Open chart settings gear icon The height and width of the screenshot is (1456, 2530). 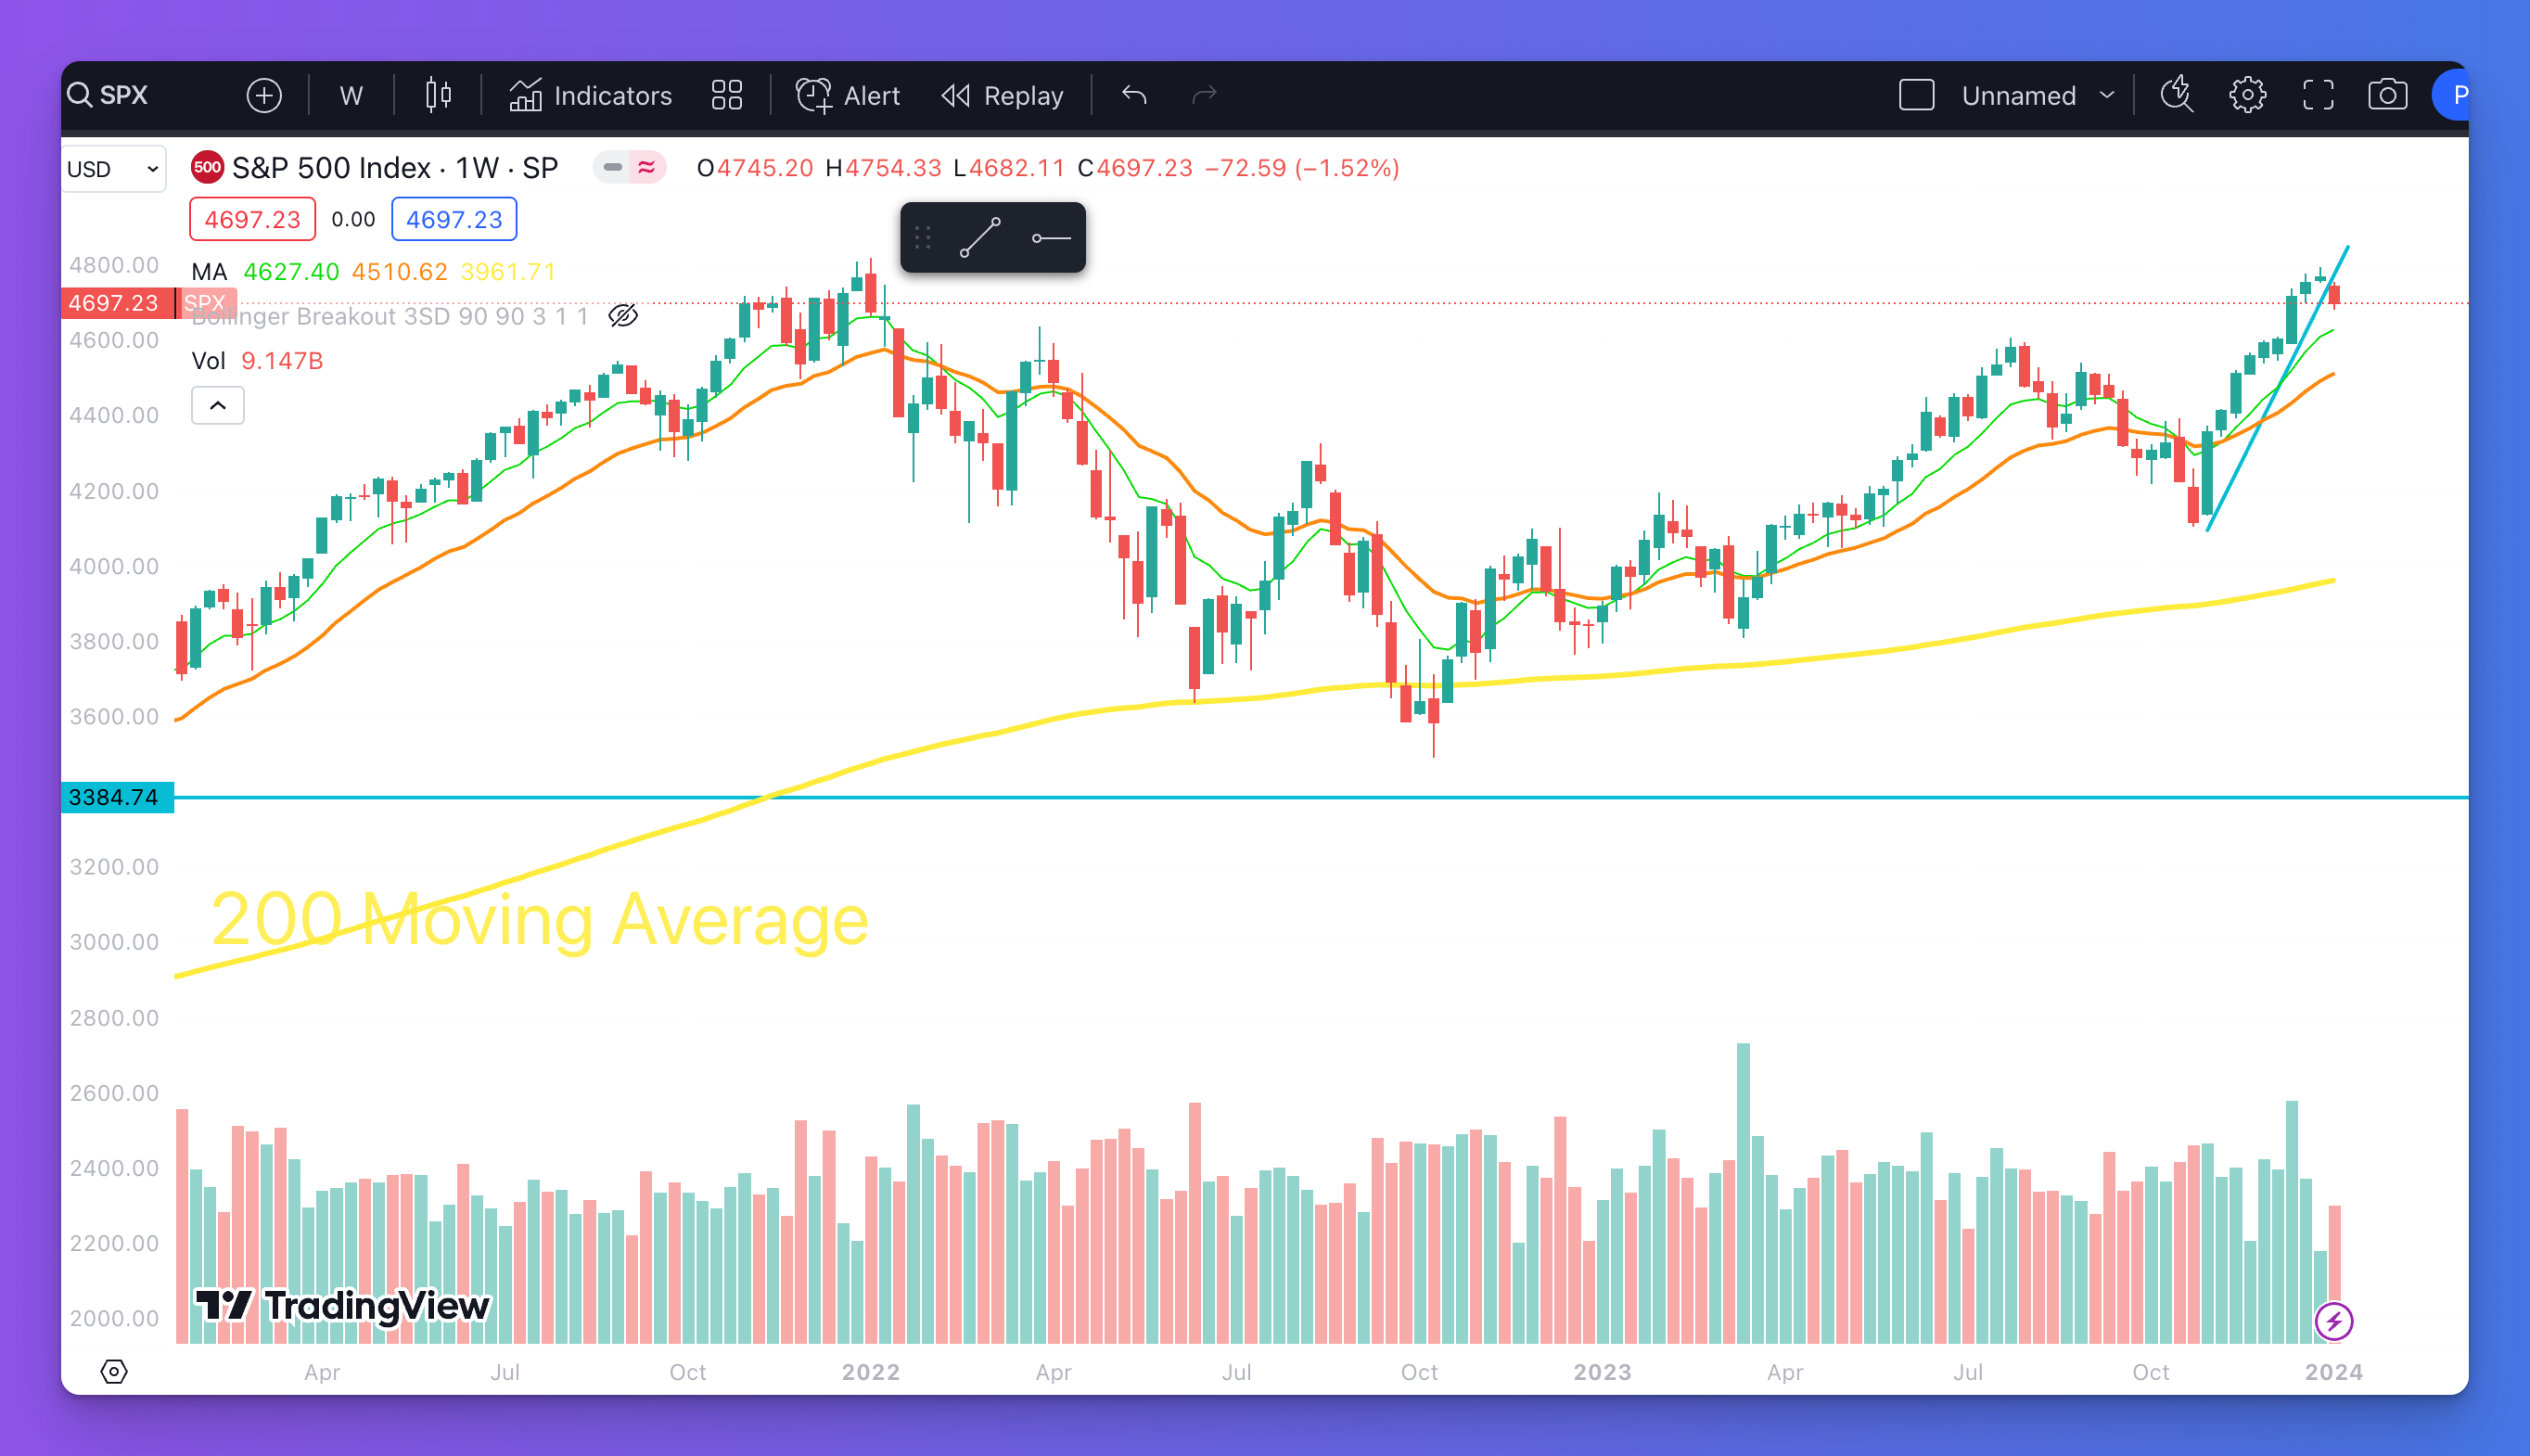tap(2247, 96)
